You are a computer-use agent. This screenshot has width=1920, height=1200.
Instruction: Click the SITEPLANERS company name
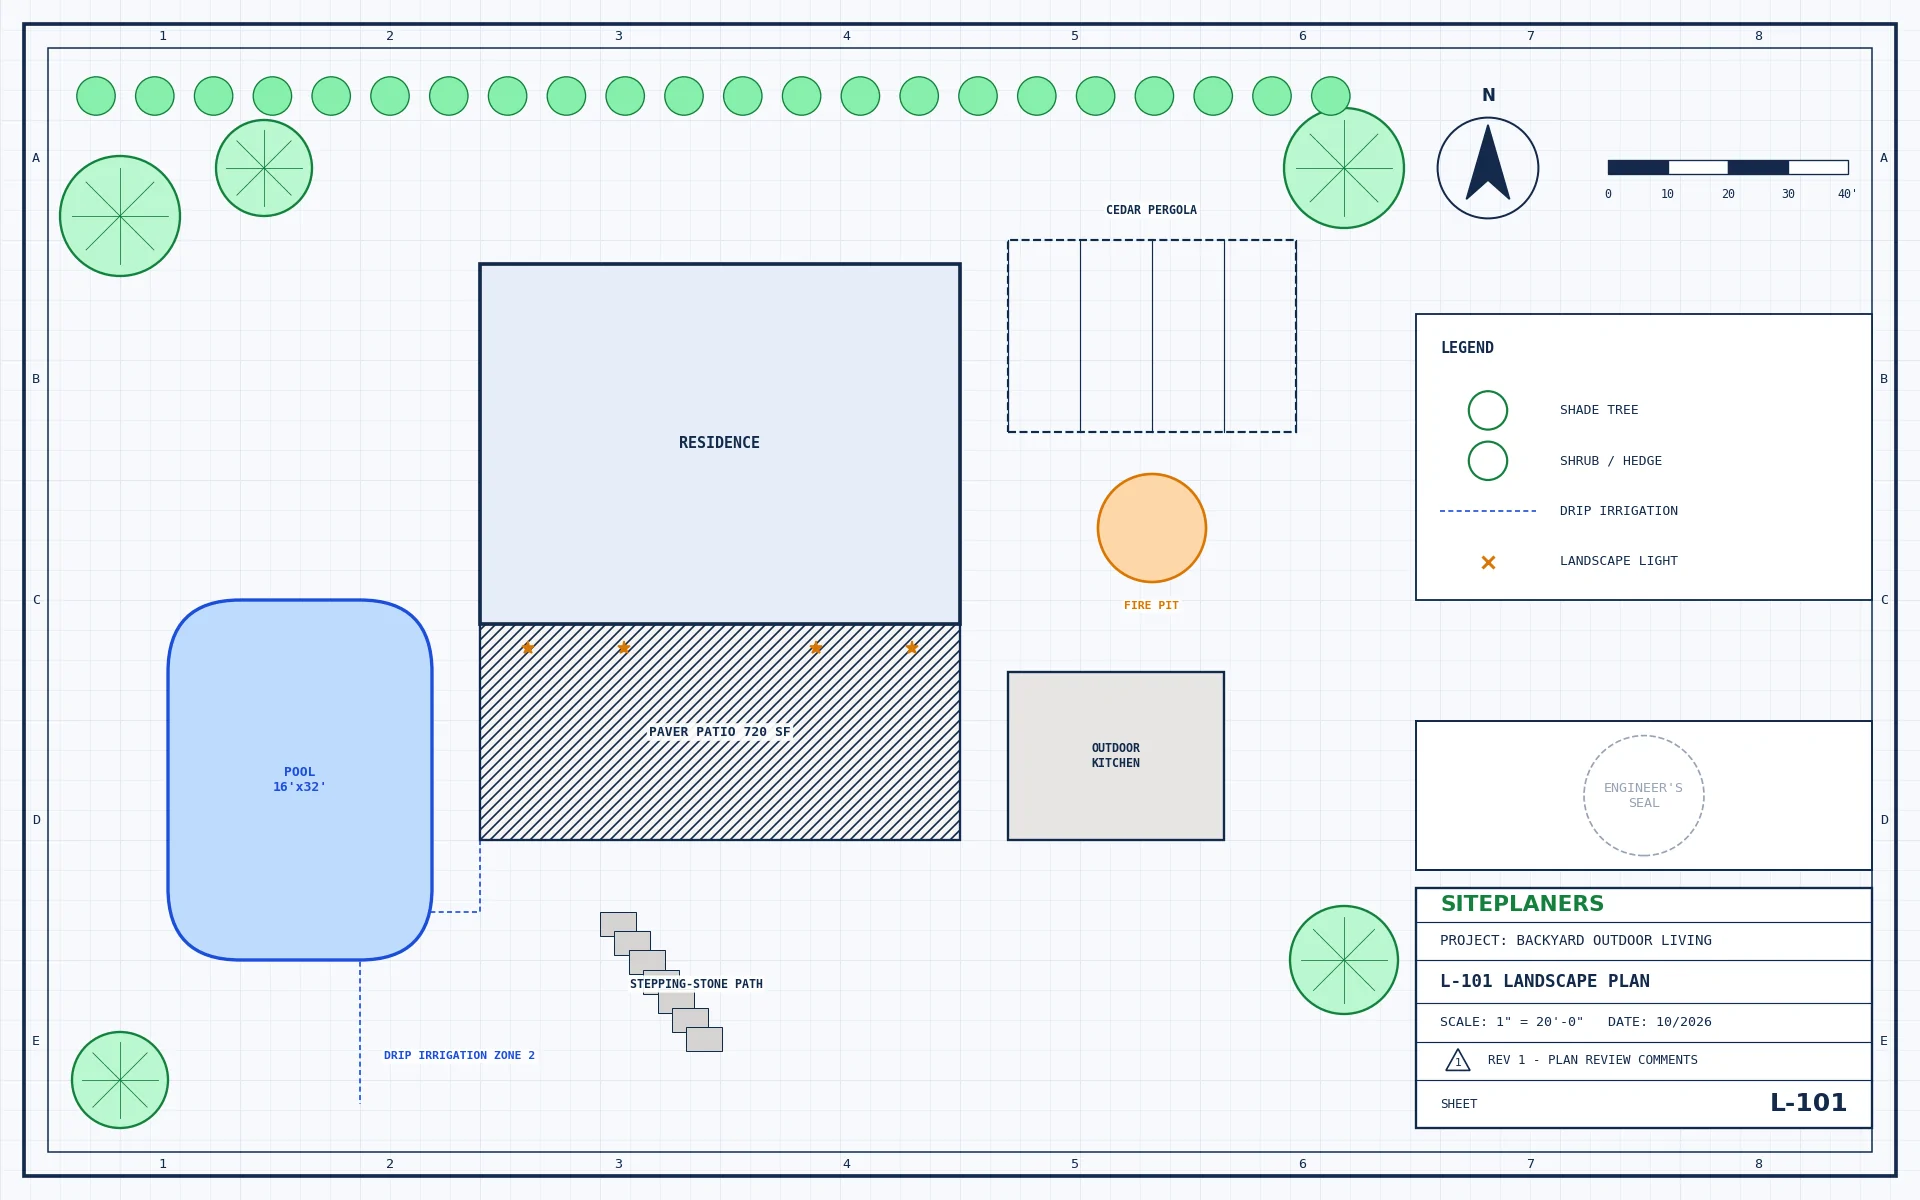[x=1522, y=904]
